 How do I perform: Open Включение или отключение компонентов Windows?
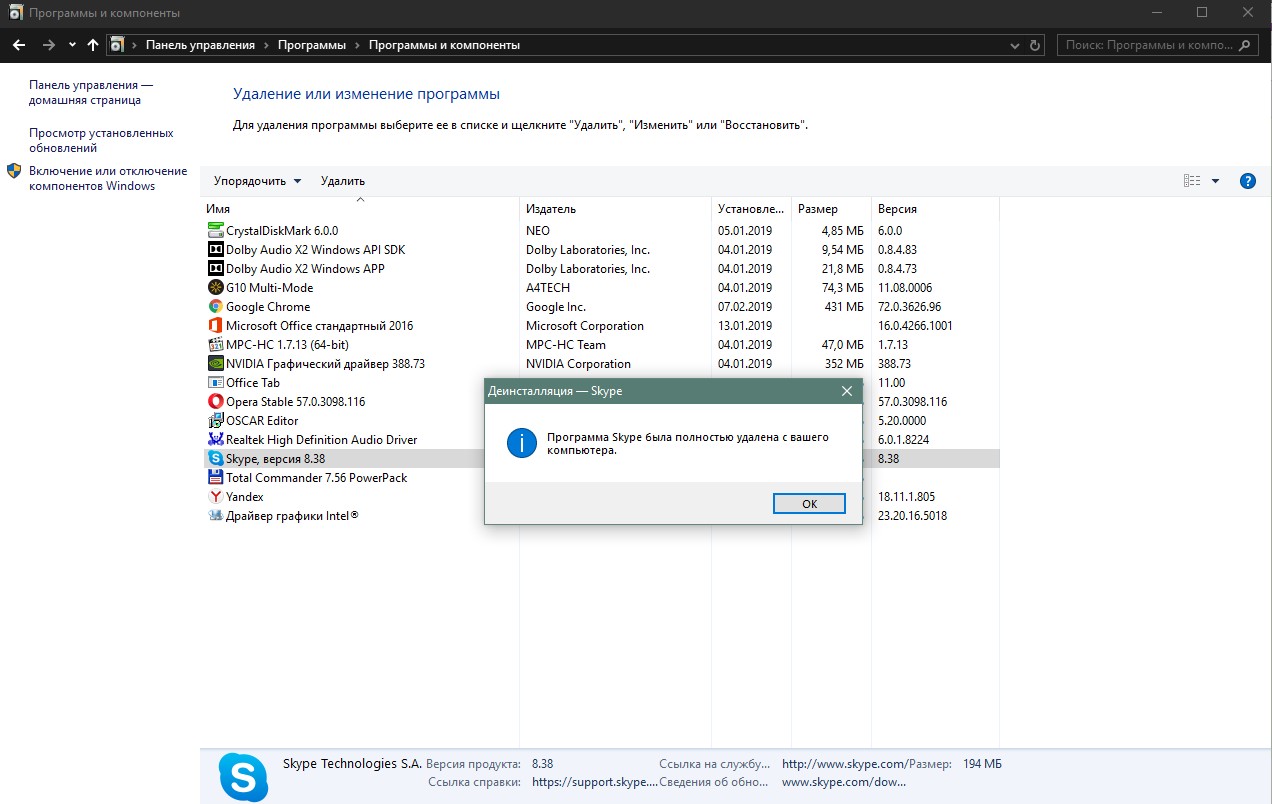(x=108, y=178)
